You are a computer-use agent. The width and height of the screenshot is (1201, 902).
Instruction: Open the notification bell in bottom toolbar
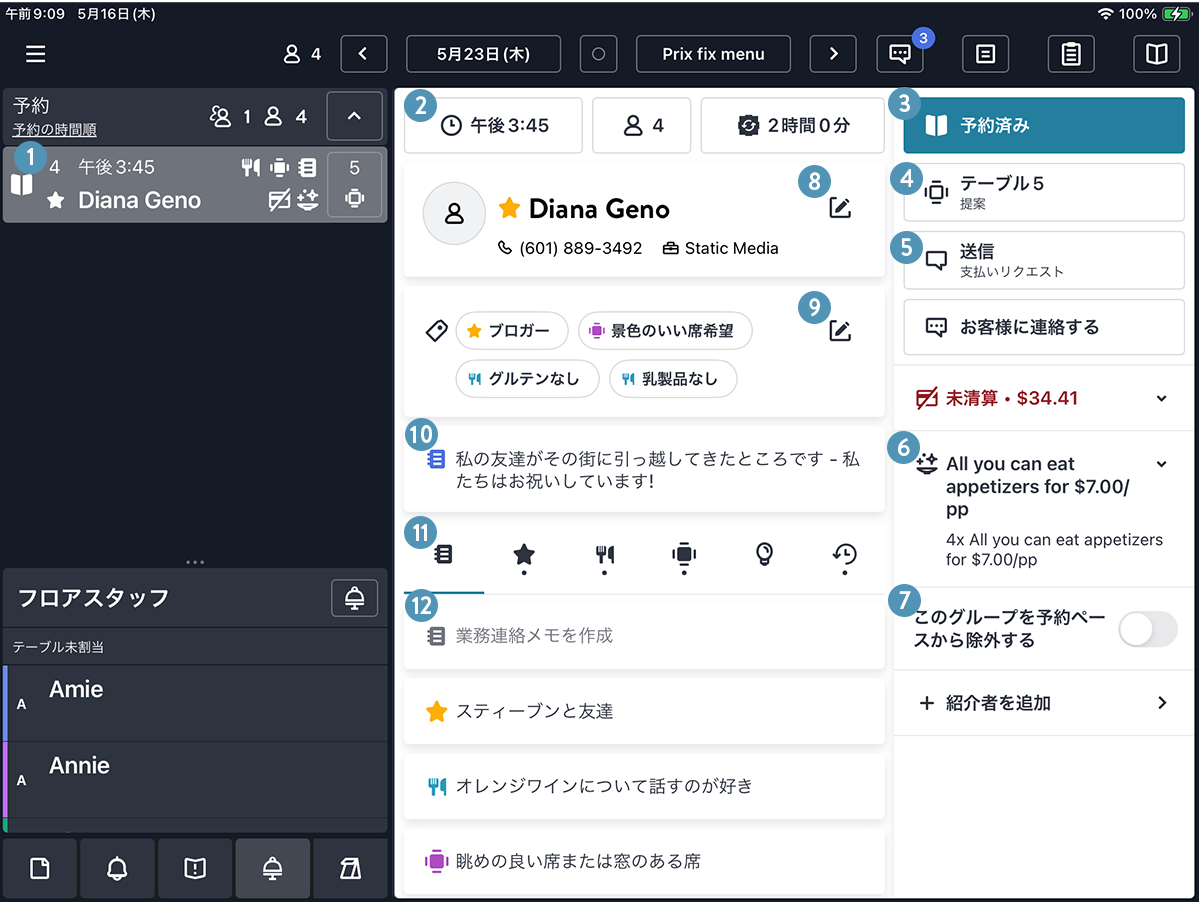(117, 868)
